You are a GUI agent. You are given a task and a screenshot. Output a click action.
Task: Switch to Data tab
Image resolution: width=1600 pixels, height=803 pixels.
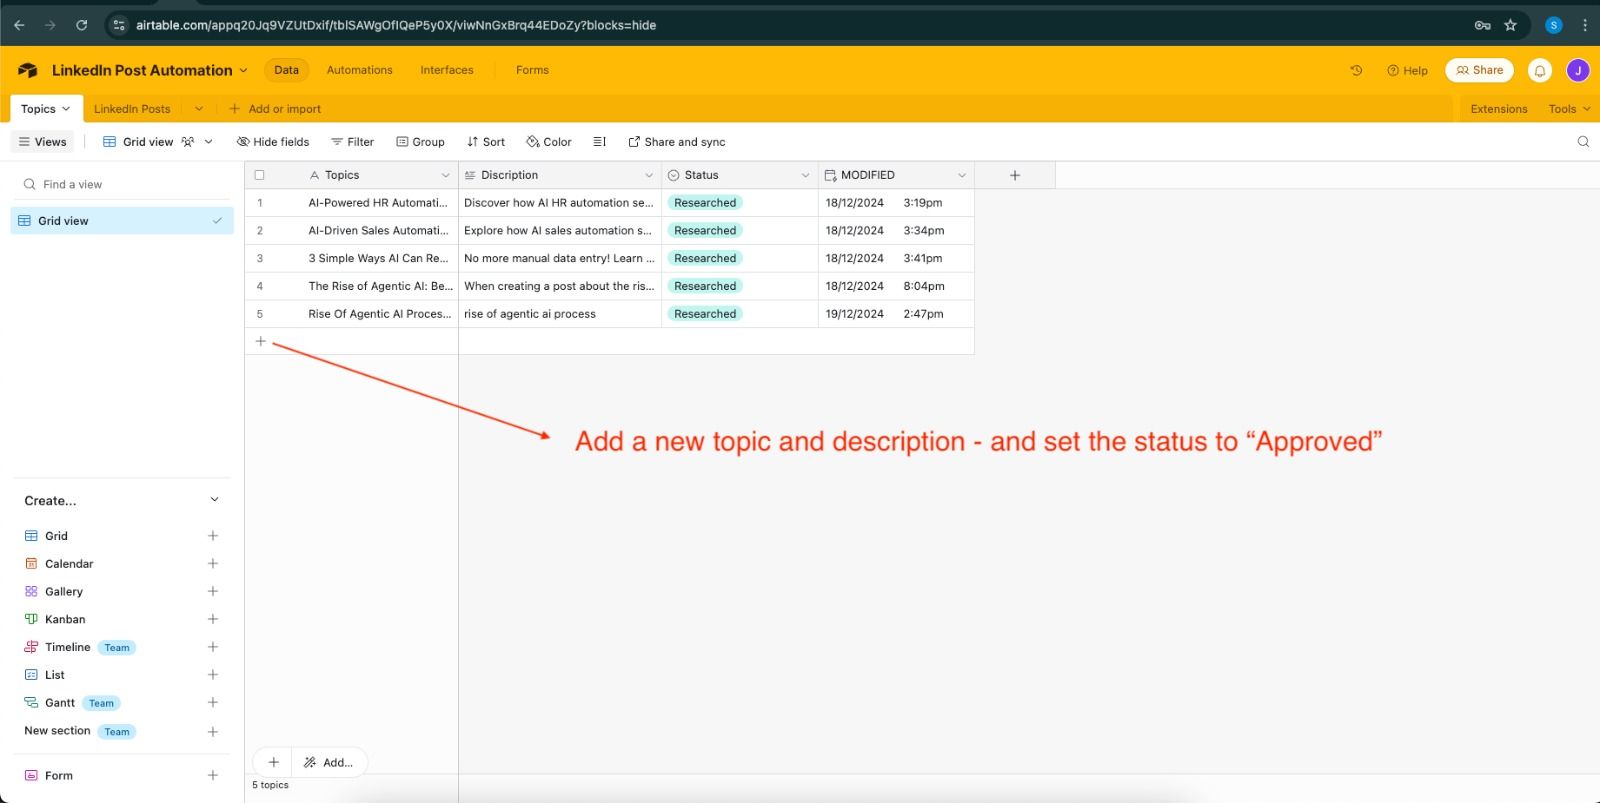[286, 70]
